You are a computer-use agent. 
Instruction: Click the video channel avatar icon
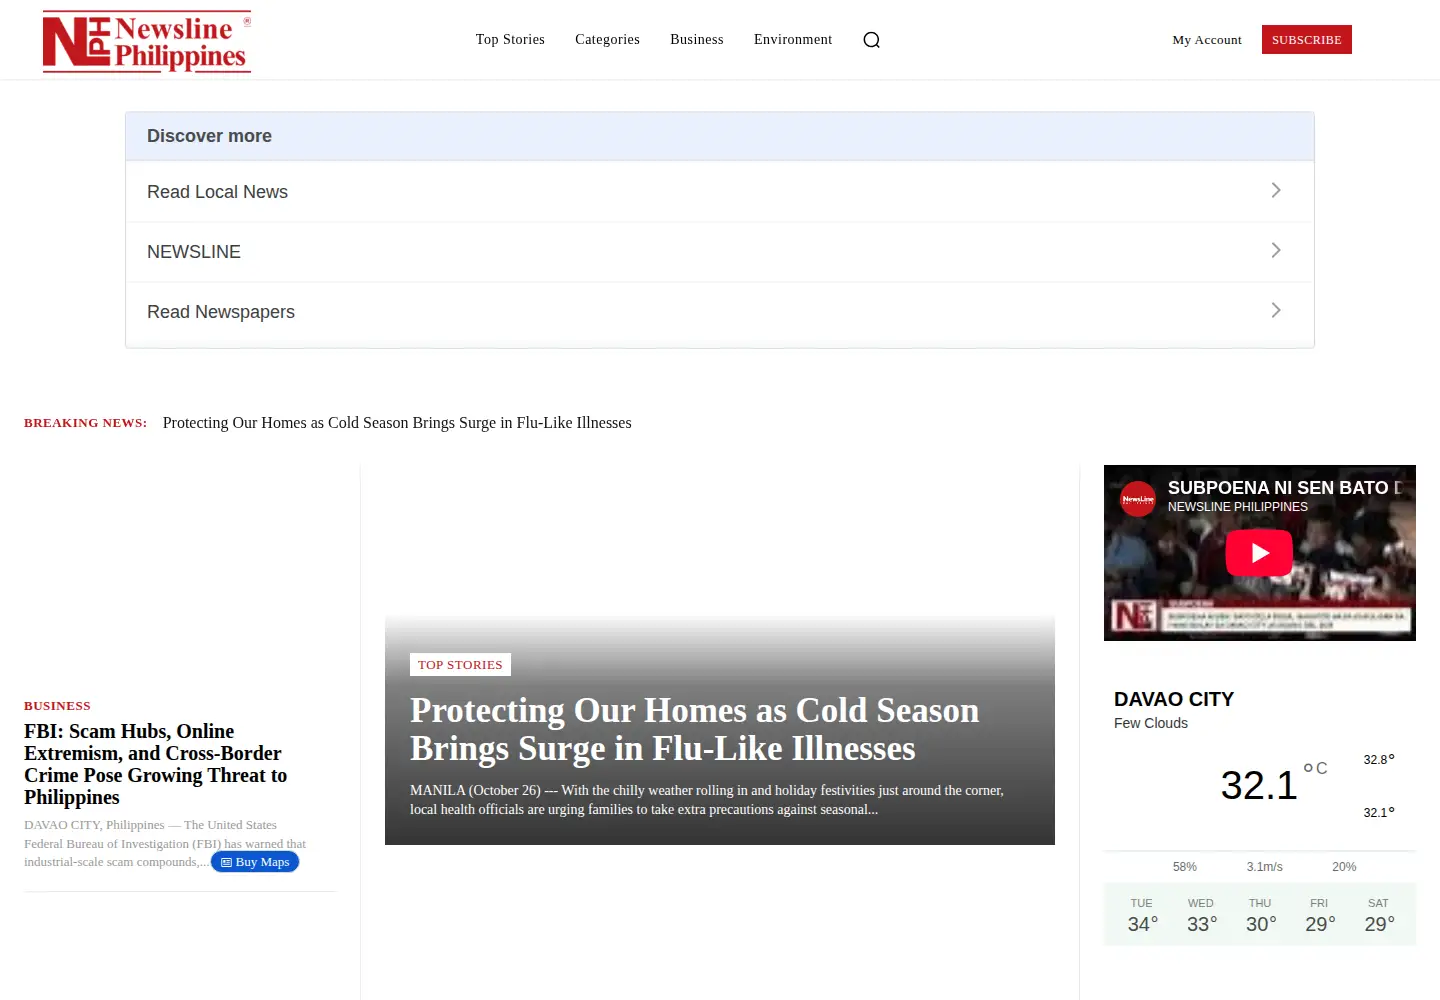[x=1137, y=499]
